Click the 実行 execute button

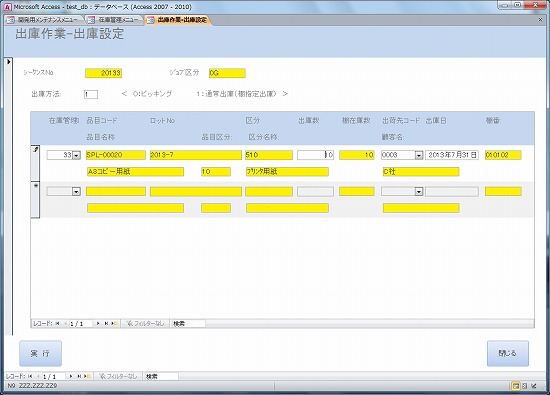click(40, 353)
